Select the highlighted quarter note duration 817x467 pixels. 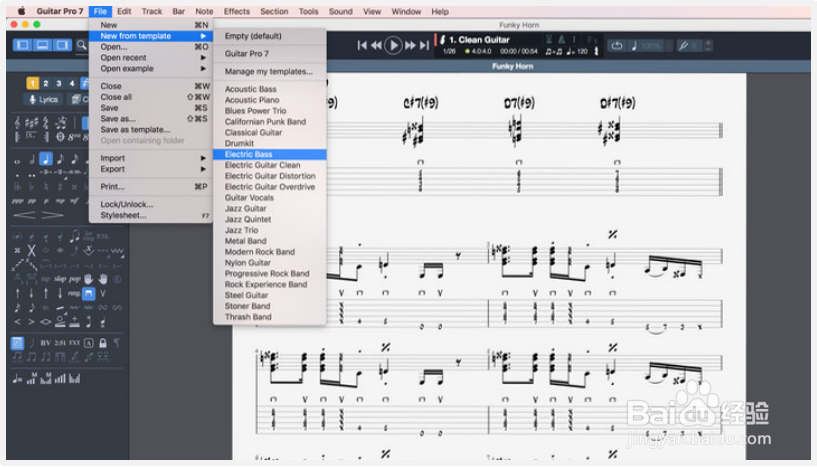point(46,159)
